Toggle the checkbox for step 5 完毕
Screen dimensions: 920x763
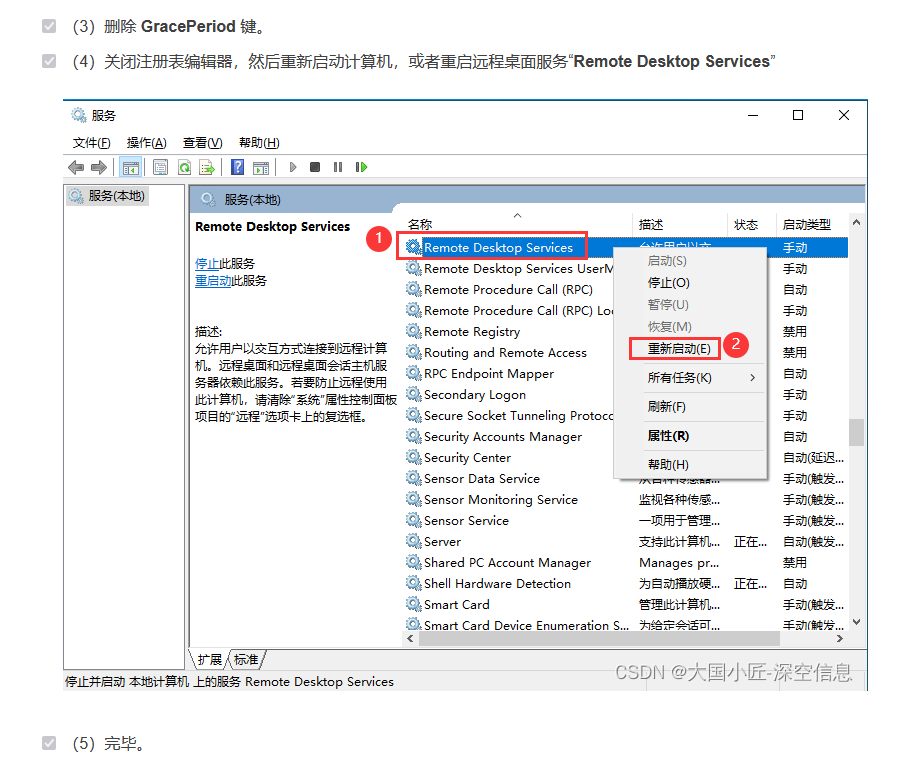click(x=49, y=743)
